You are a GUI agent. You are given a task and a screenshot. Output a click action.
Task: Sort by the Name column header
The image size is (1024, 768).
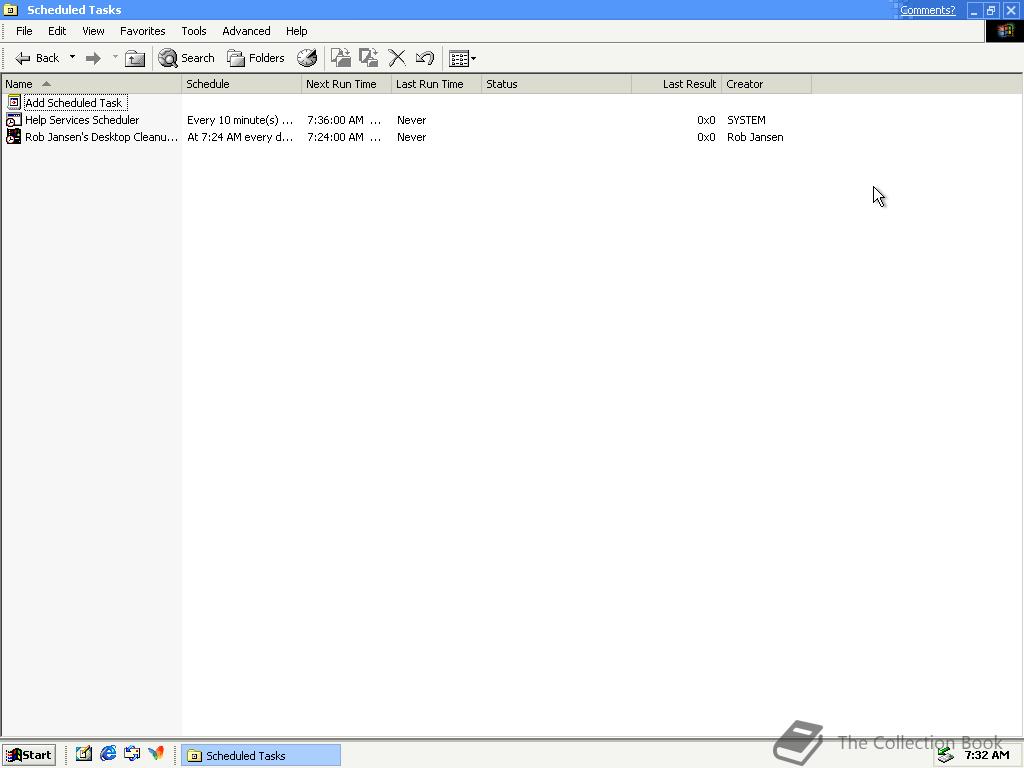pos(91,84)
